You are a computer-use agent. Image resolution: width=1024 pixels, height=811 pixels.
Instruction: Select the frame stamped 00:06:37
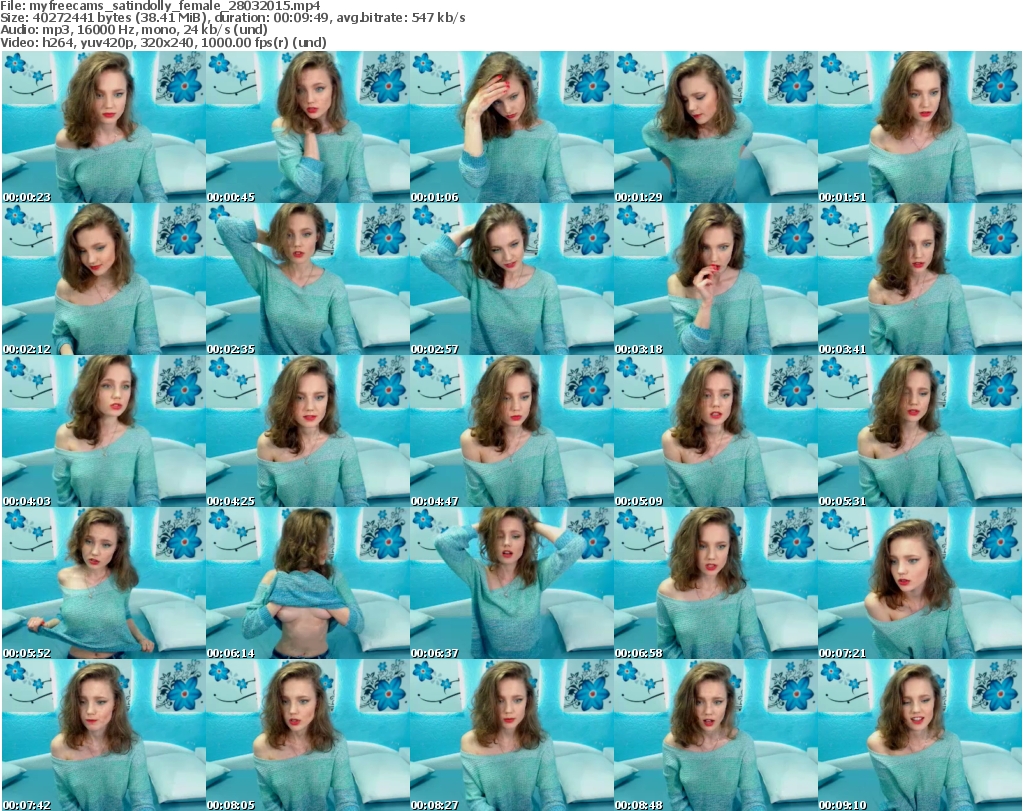511,583
